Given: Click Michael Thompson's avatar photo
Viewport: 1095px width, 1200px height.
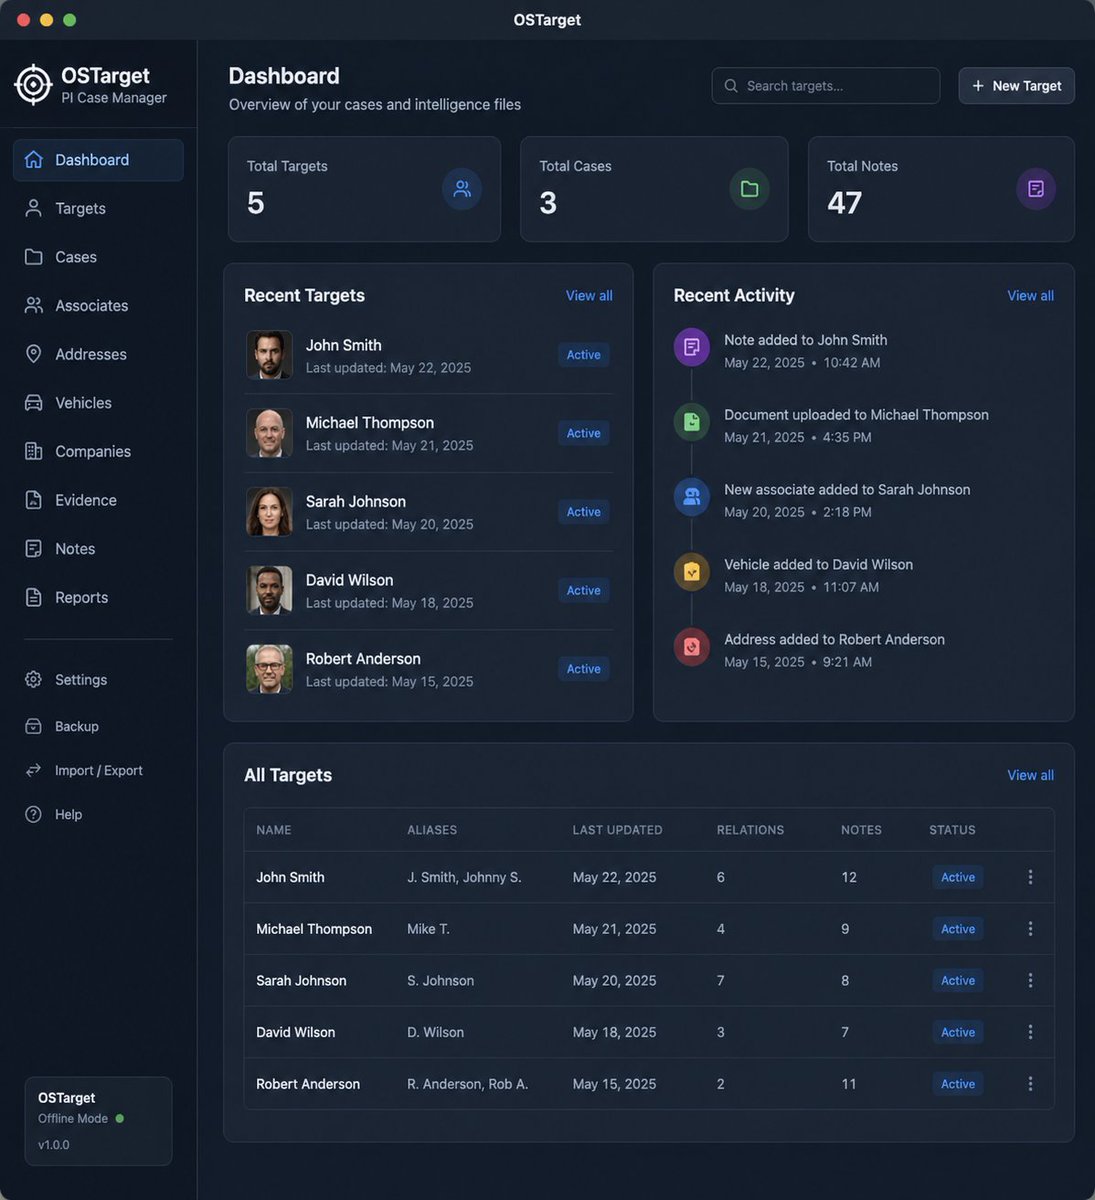Looking at the screenshot, I should 269,433.
